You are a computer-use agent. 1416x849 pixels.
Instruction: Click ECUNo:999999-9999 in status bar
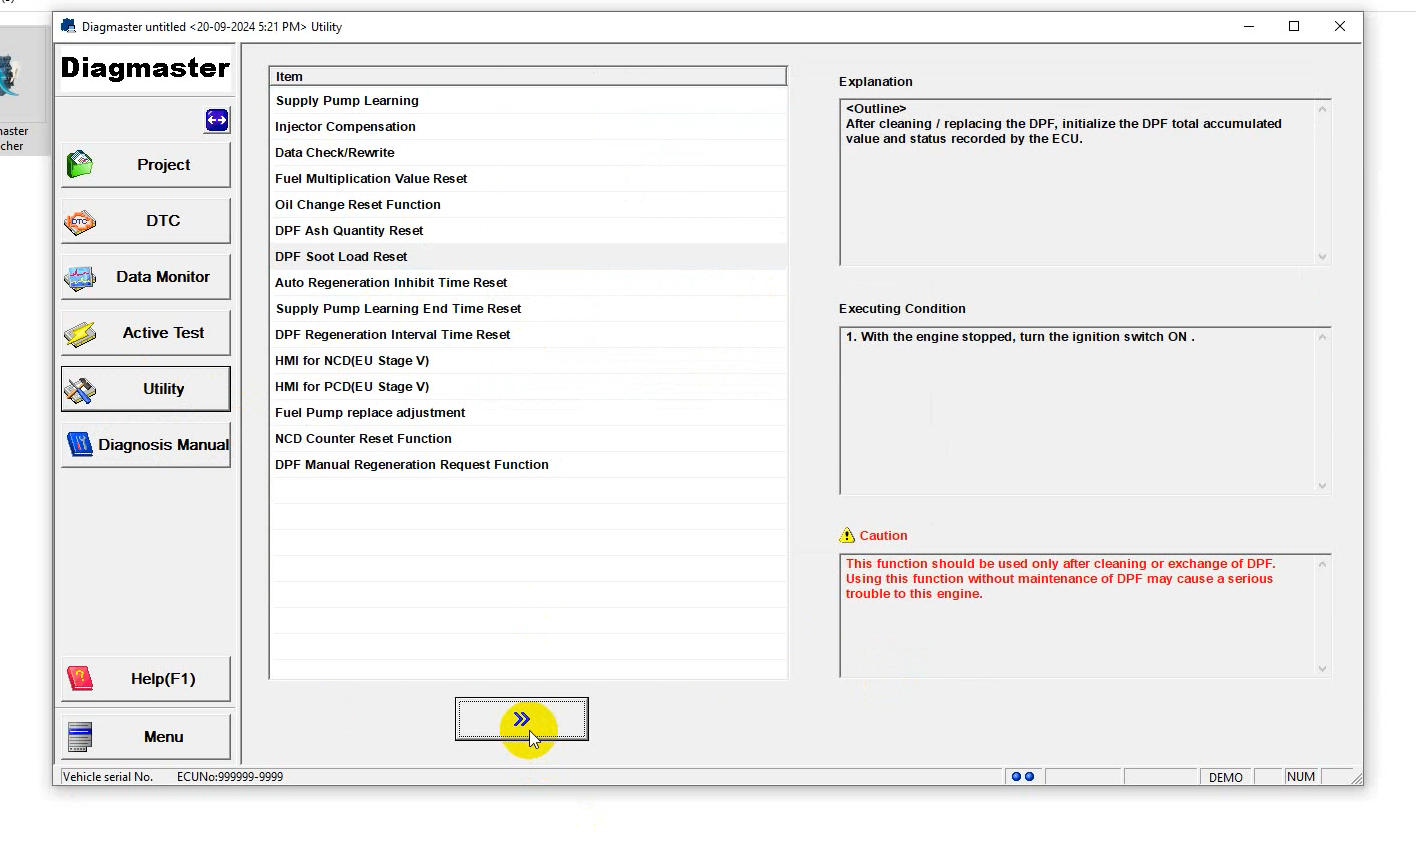pyautogui.click(x=230, y=777)
